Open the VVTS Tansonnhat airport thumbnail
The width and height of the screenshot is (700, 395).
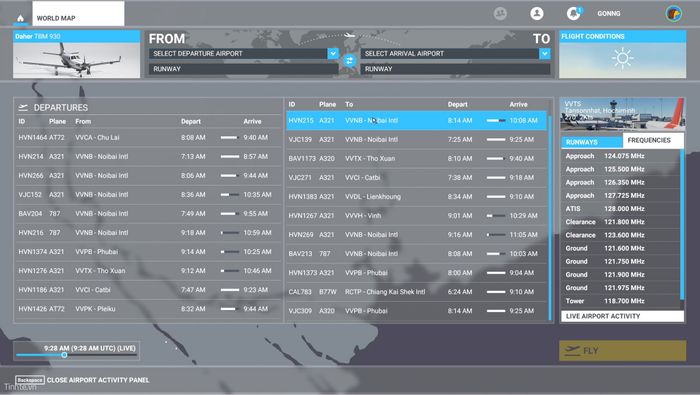(622, 114)
